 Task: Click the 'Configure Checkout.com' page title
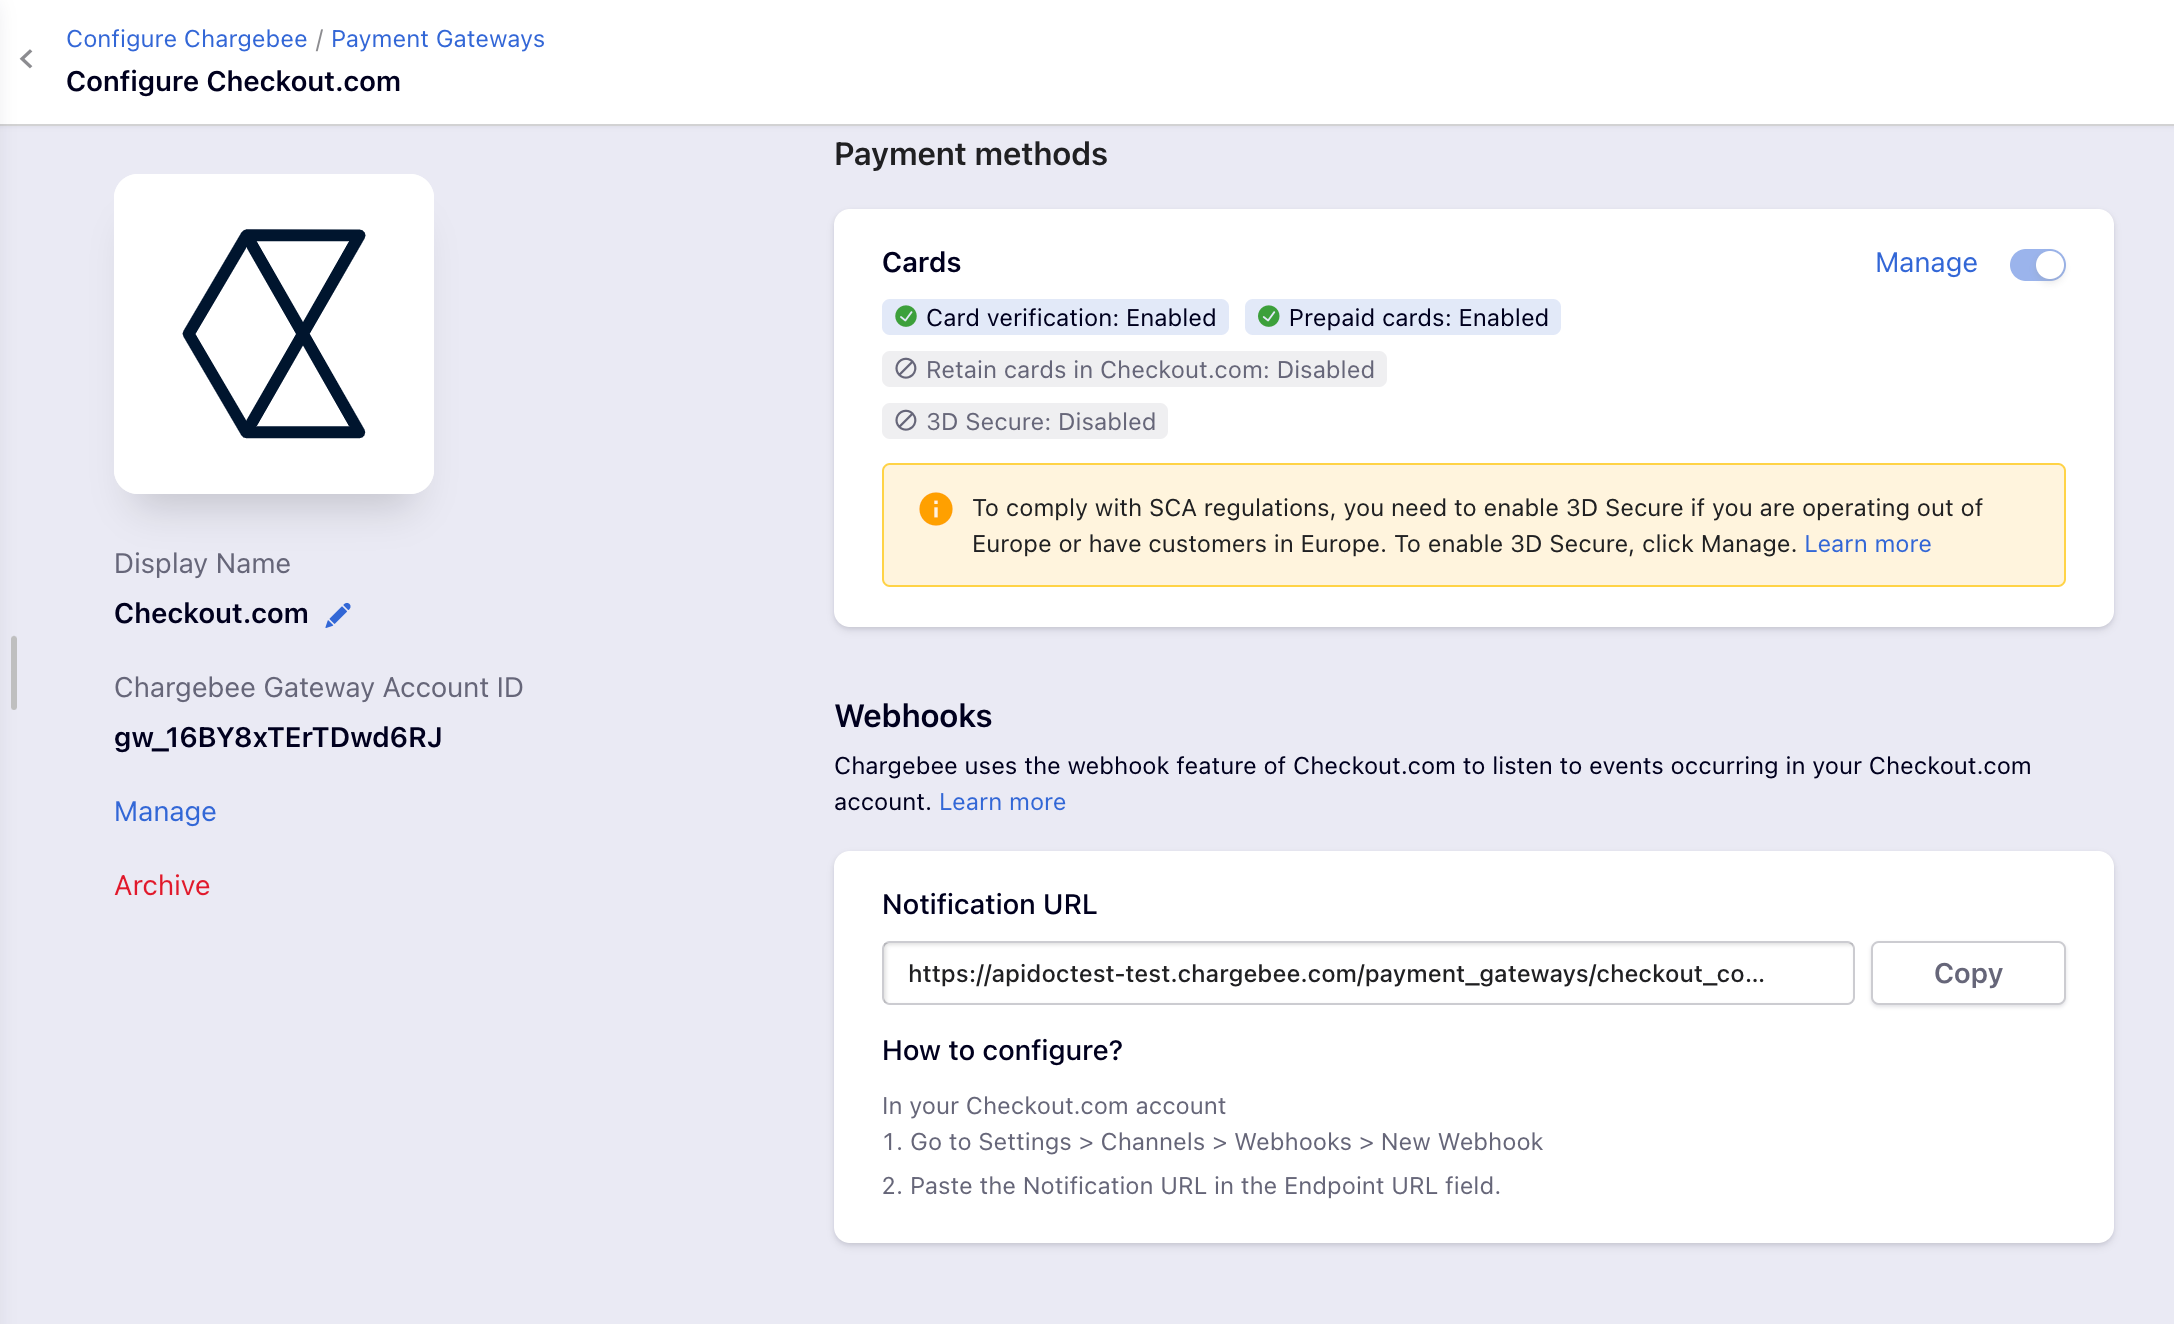[x=233, y=81]
